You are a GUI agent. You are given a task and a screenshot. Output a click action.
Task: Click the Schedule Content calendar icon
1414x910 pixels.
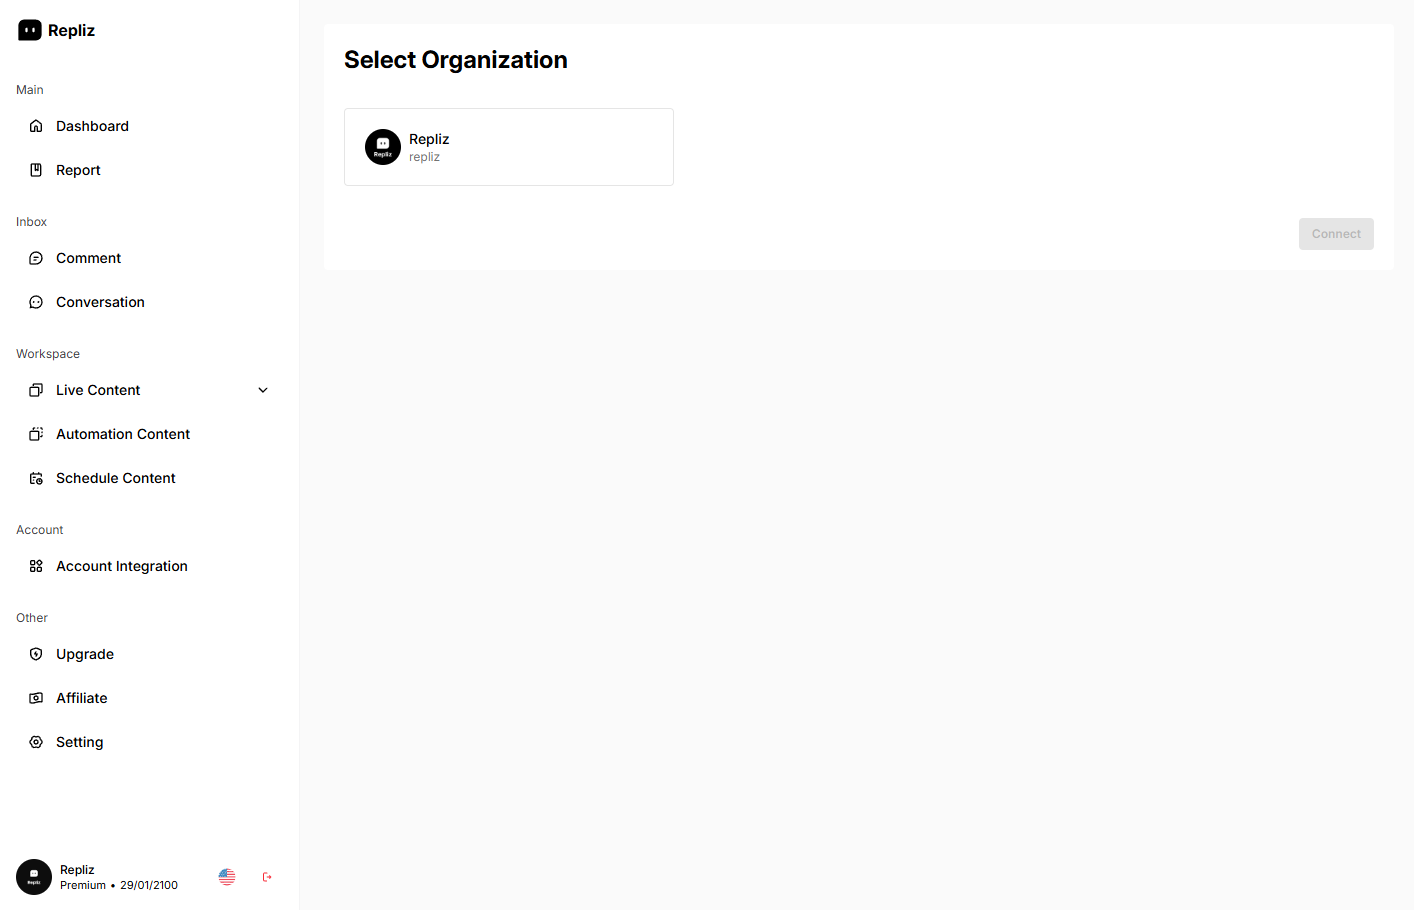pos(36,478)
